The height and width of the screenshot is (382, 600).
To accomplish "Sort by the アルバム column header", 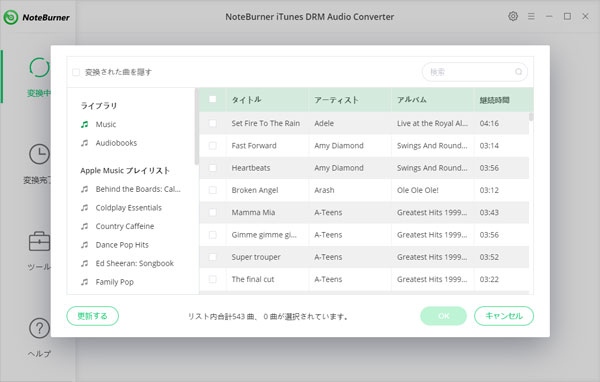I will pos(412,100).
